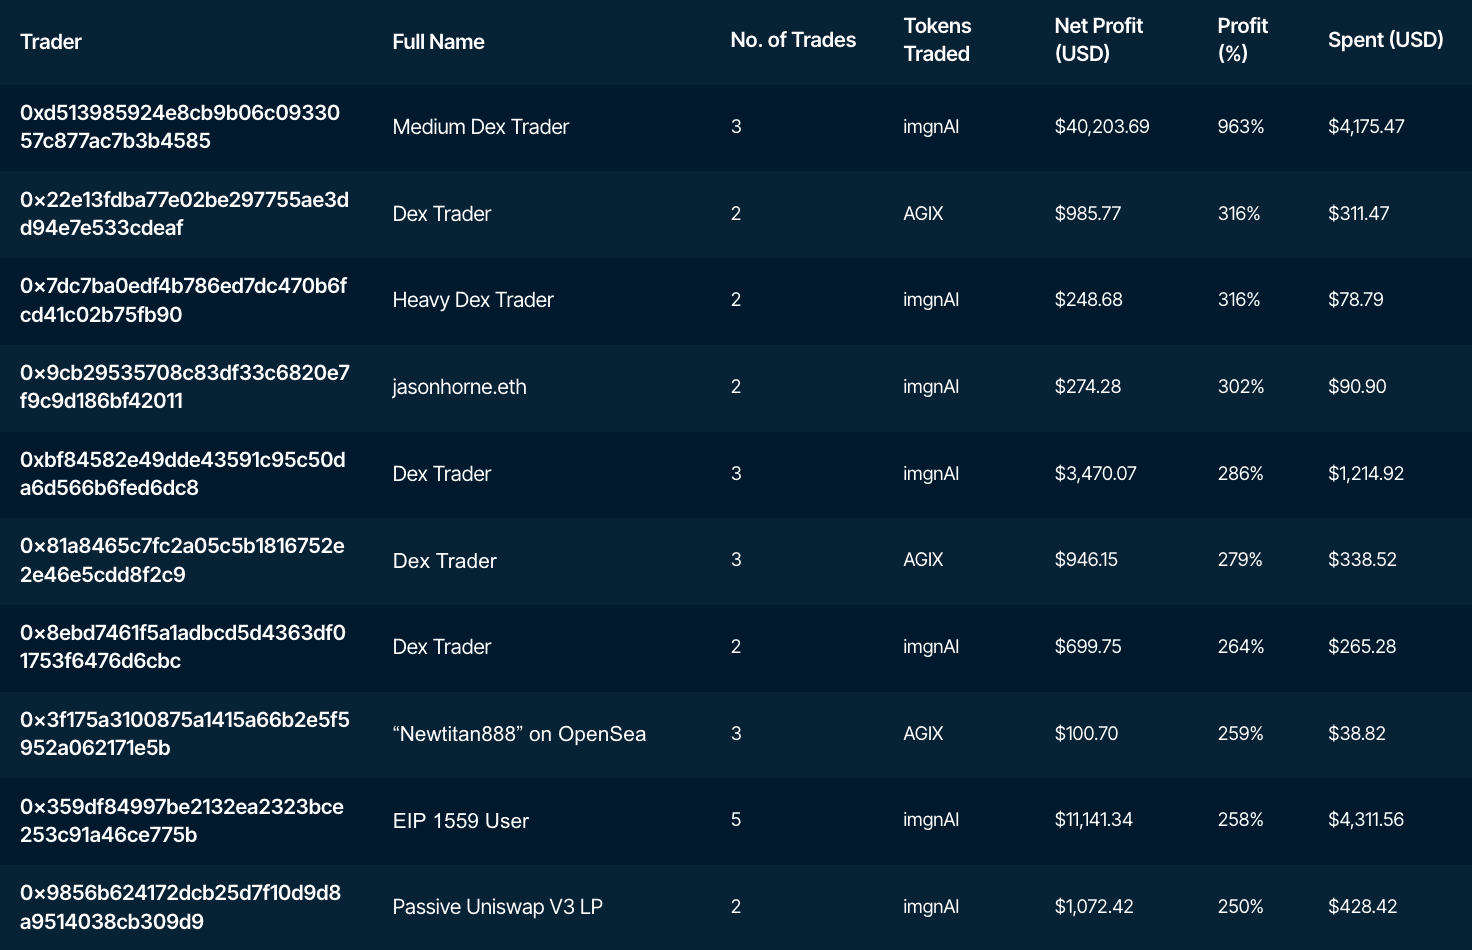Open wallet address starting 0x7dc7ba0edf
The image size is (1472, 950).
click(x=183, y=300)
